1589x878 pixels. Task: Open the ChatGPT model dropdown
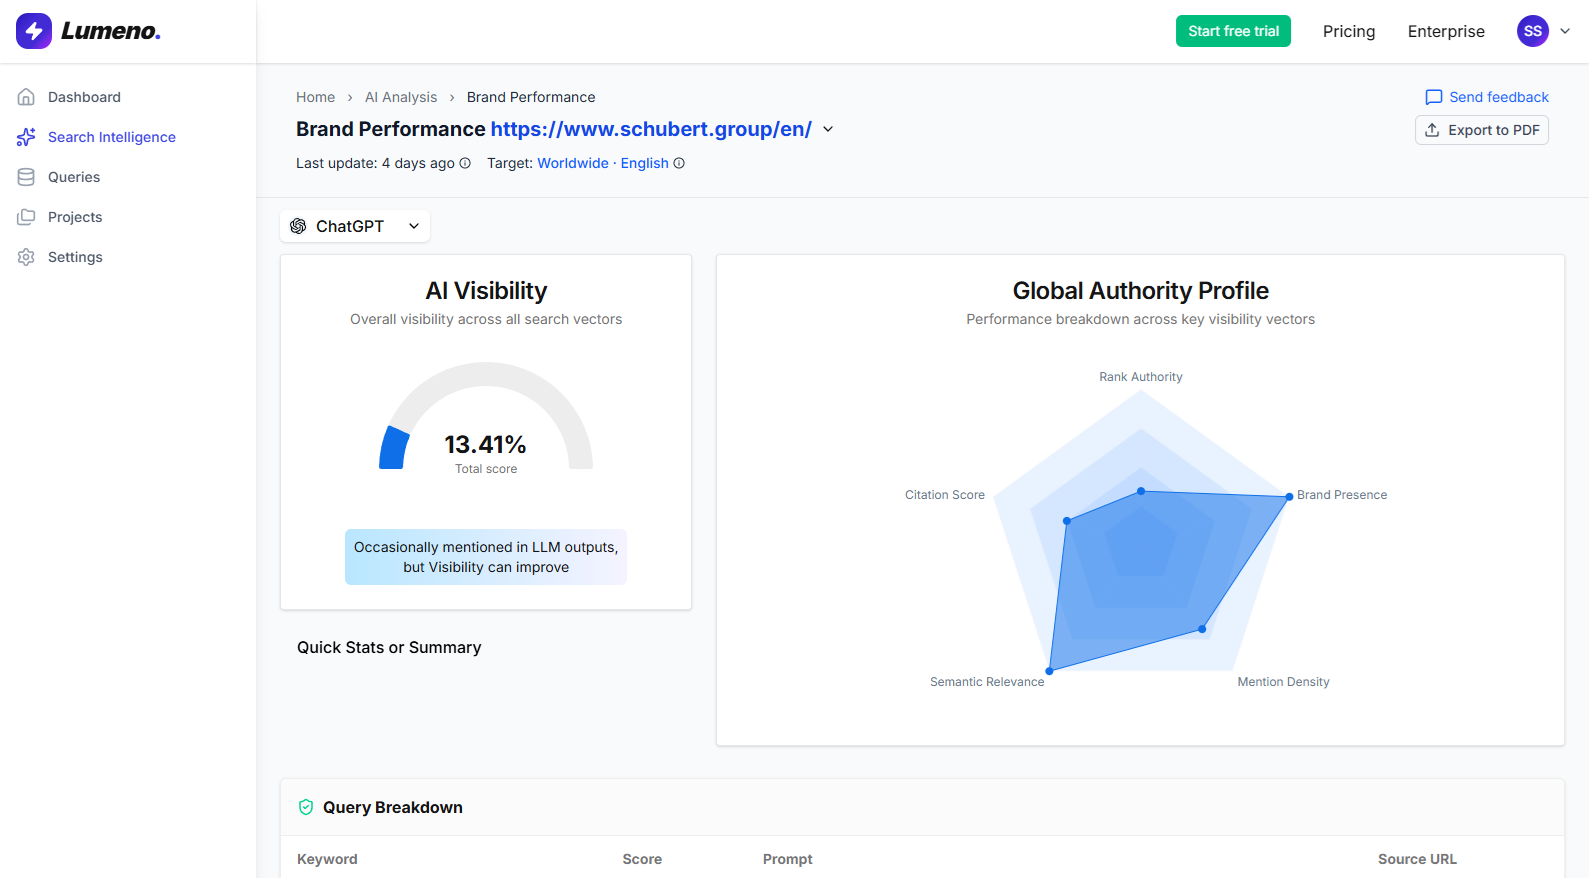(355, 226)
